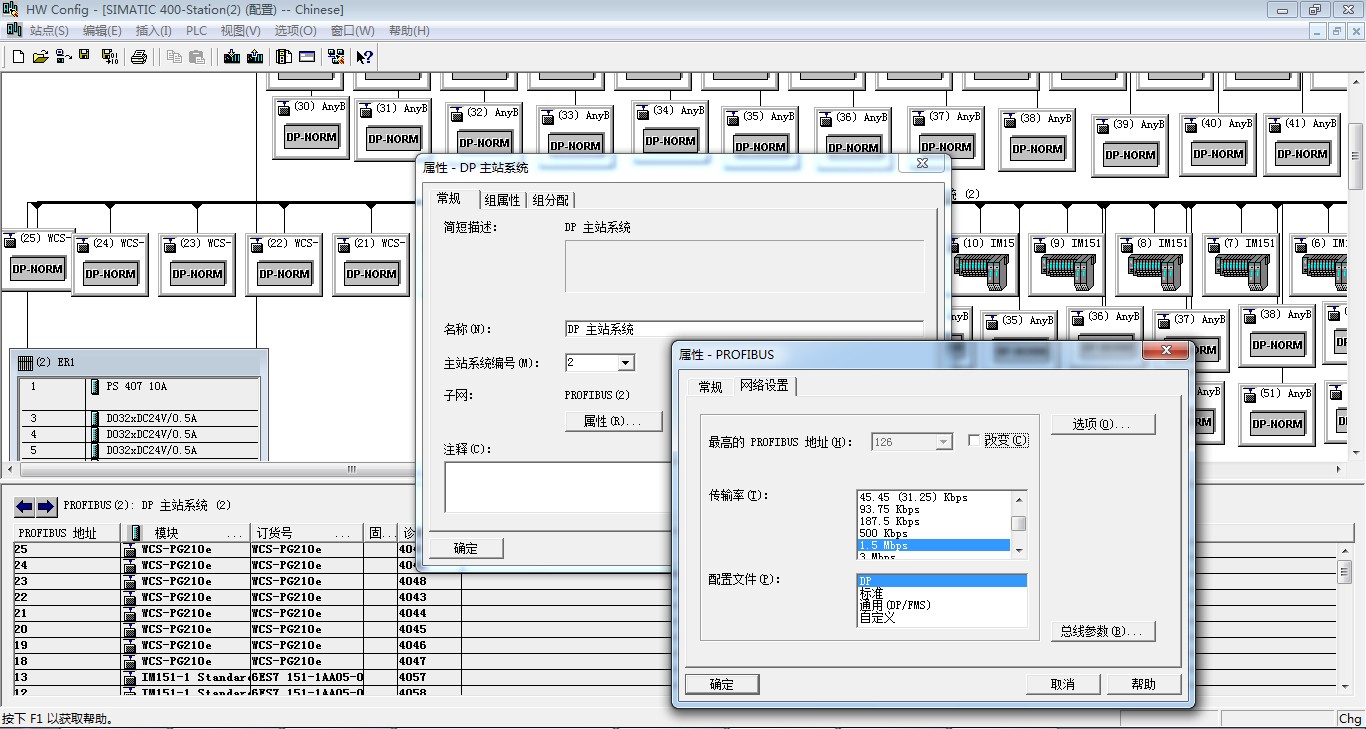Click the 属性(R)... button for the subnet
Viewport: 1366px width, 729px height.
click(x=613, y=421)
